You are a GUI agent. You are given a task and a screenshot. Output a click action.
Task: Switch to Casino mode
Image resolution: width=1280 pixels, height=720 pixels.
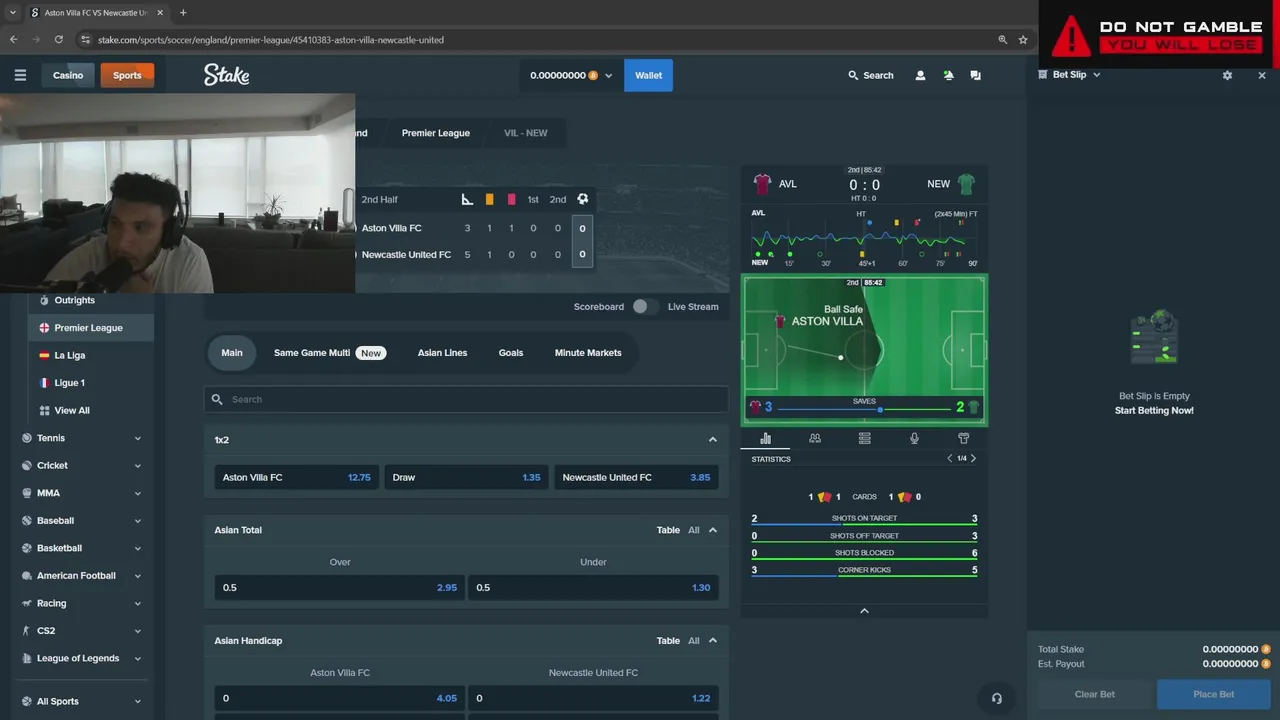[68, 75]
